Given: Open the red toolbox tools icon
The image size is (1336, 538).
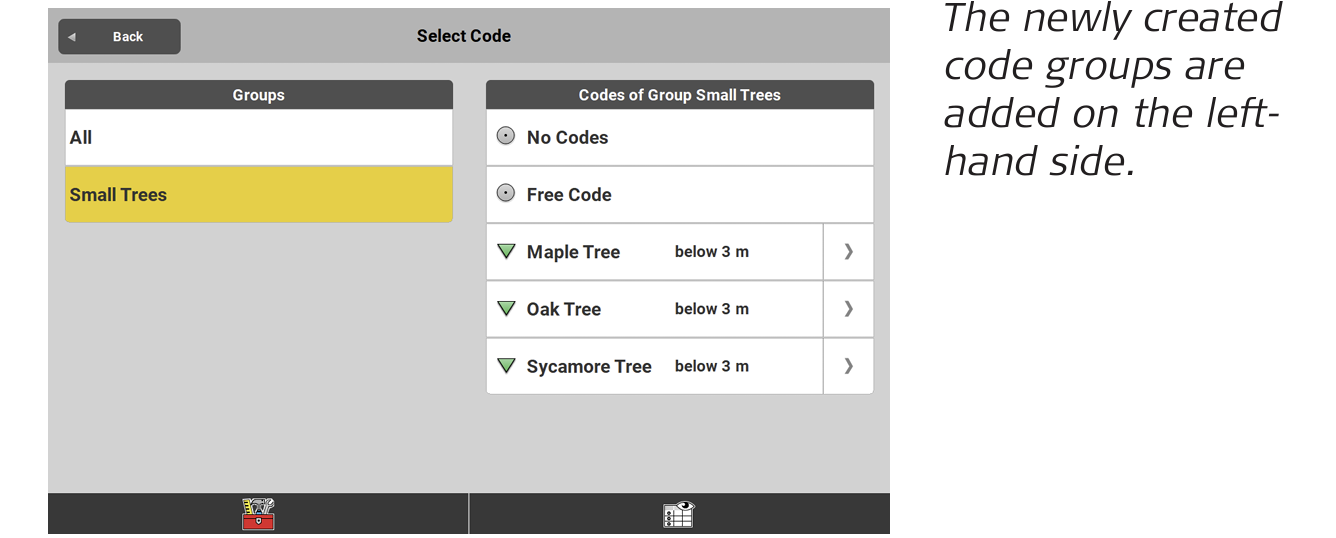Looking at the screenshot, I should [x=258, y=514].
